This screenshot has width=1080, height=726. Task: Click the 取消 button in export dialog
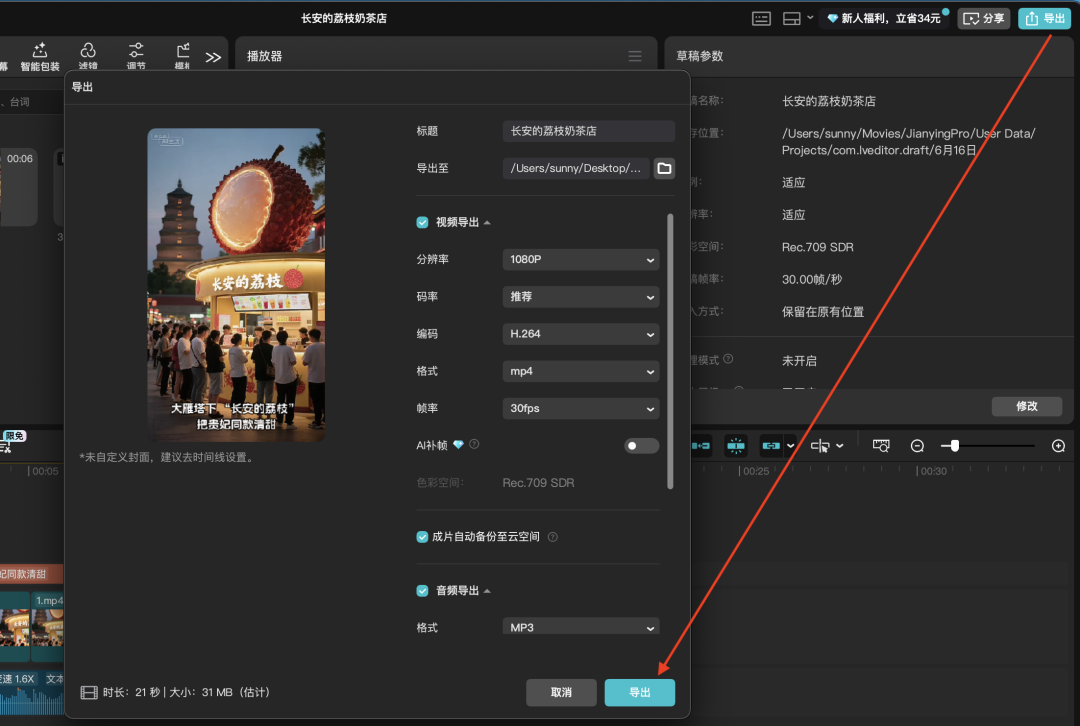click(561, 692)
